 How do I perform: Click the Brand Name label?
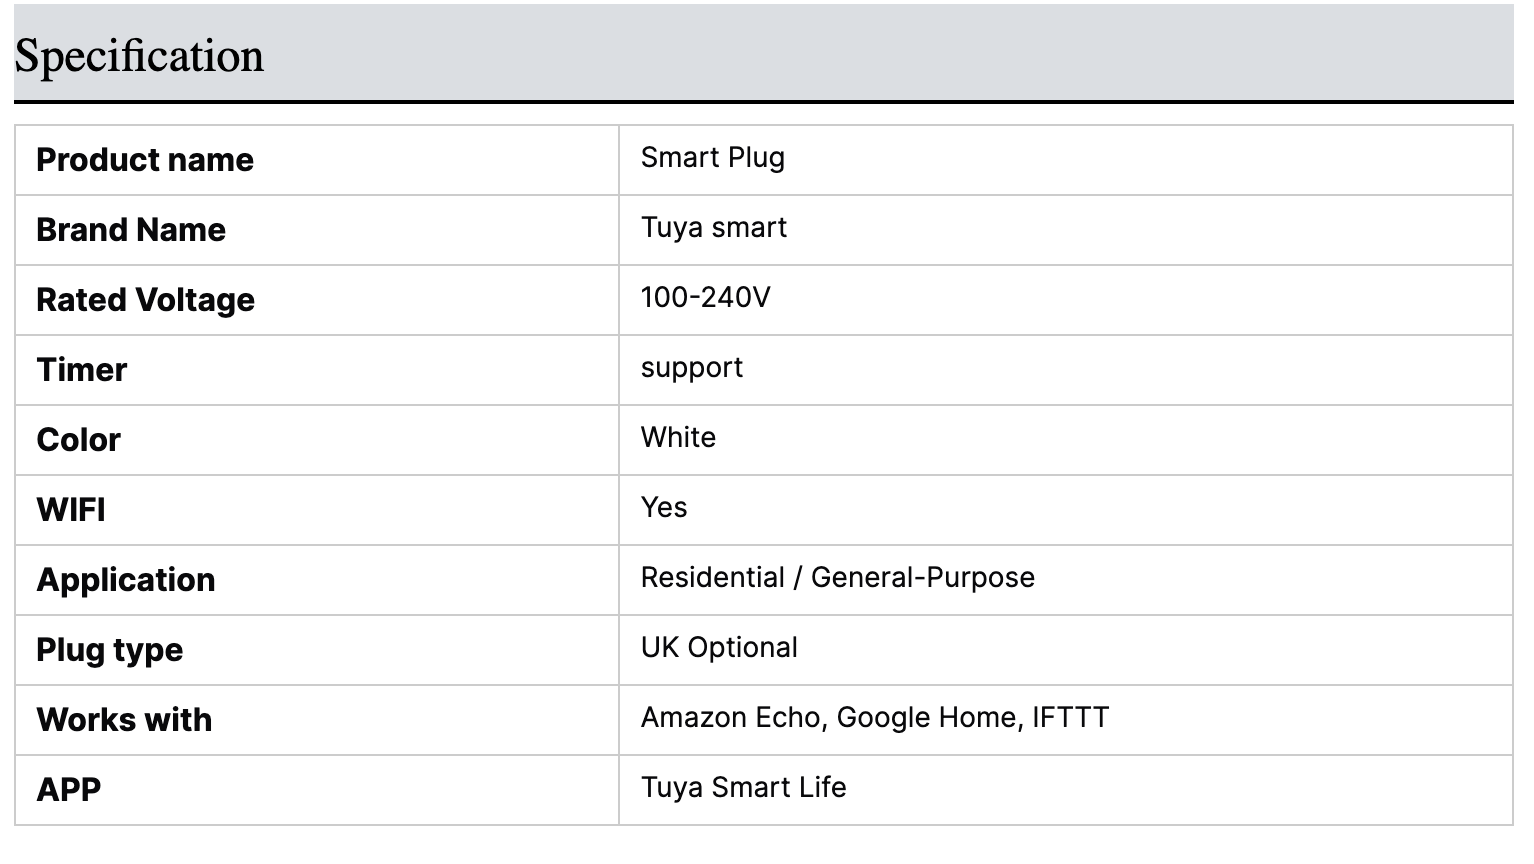[131, 230]
